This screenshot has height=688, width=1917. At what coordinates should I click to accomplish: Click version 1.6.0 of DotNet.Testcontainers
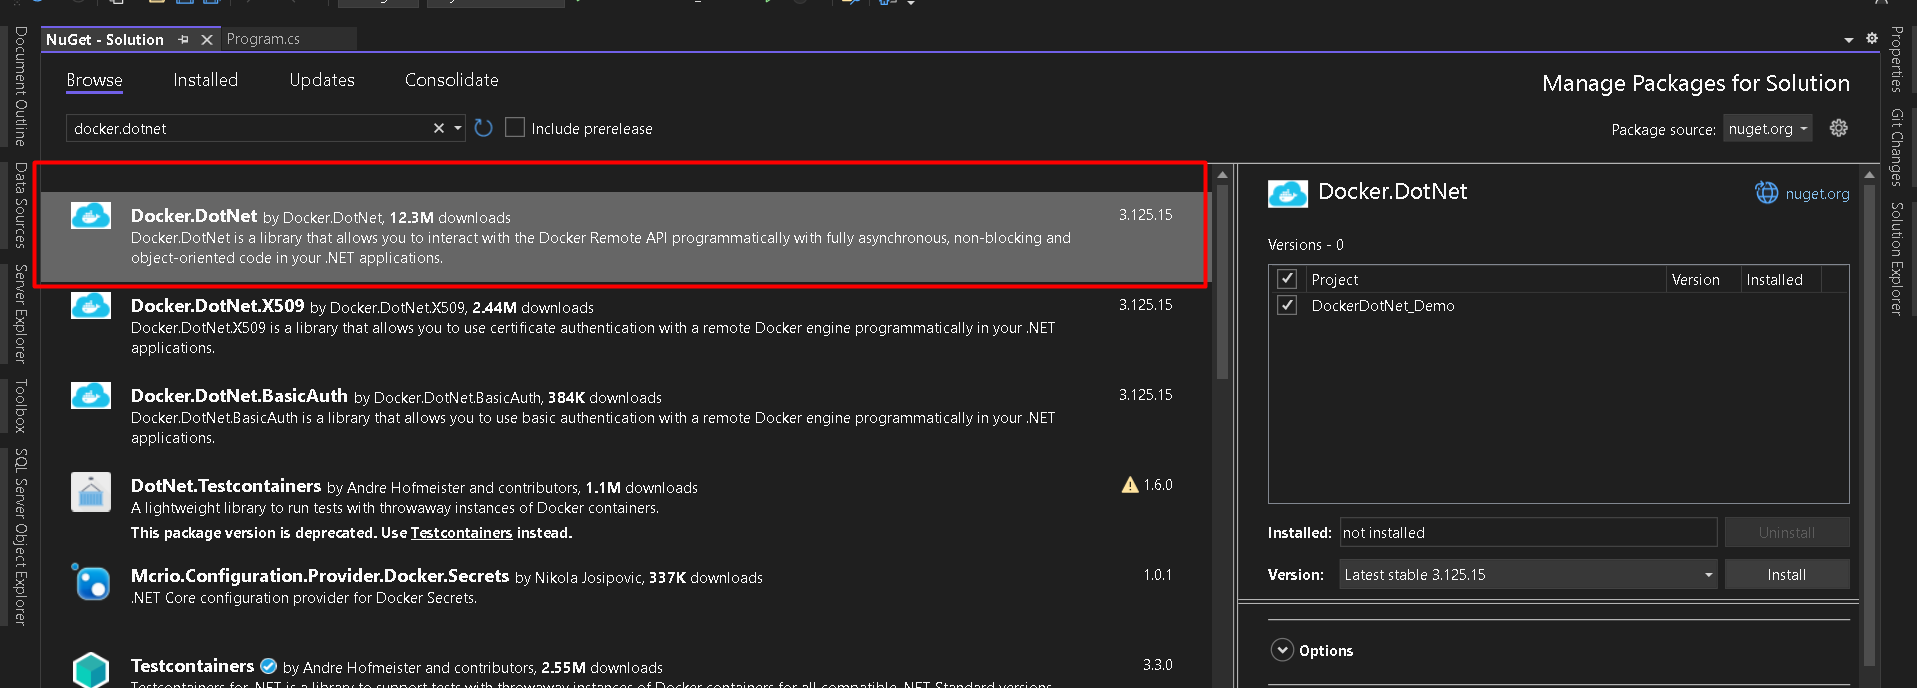1158,485
